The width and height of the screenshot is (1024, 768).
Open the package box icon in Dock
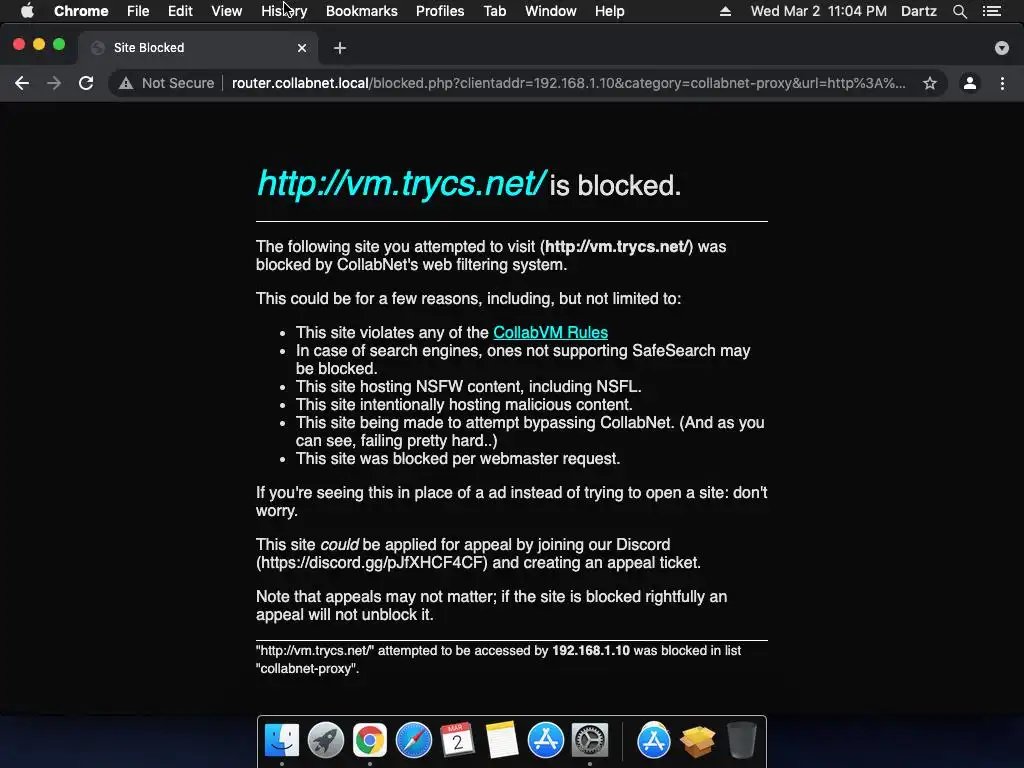tap(697, 741)
